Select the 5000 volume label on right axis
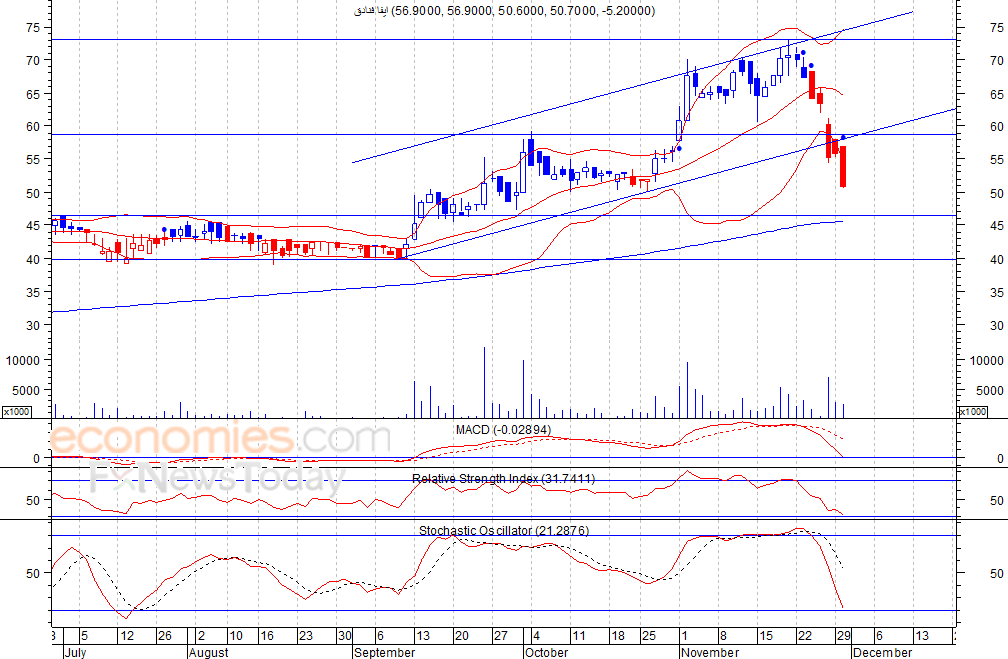Screen dimensions: 1008x659 989,390
